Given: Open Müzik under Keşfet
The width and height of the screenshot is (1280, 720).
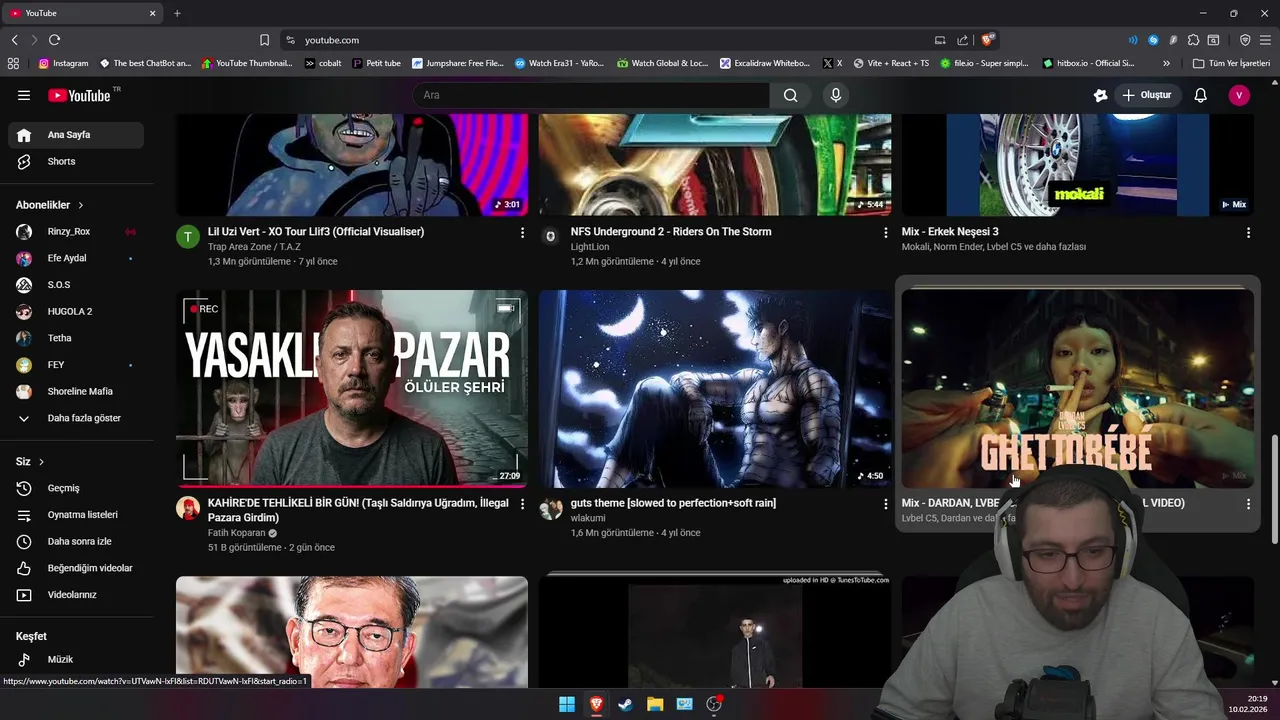Looking at the screenshot, I should click(75, 659).
